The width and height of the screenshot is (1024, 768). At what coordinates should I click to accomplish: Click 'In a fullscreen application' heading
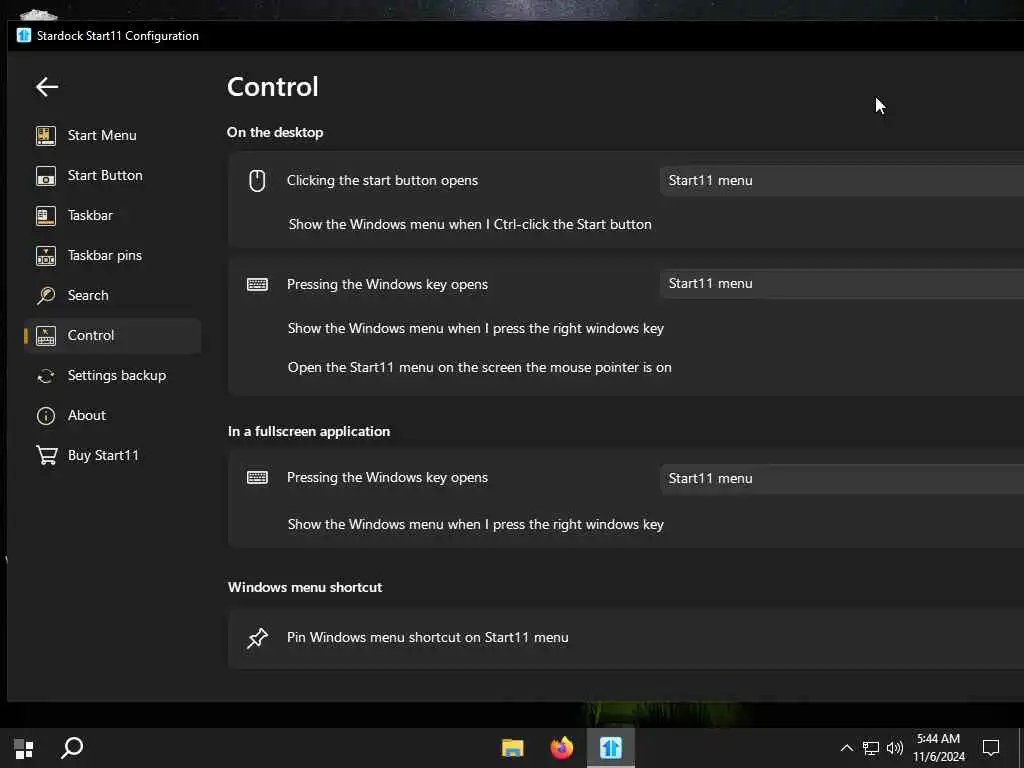coord(309,432)
